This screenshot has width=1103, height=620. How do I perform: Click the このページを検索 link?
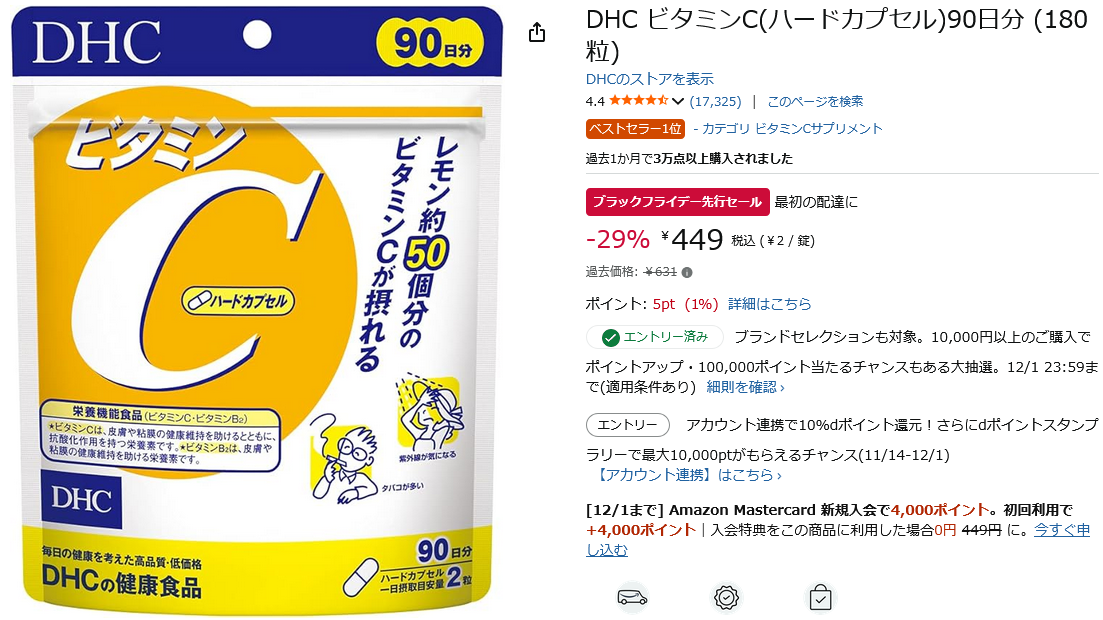[x=815, y=101]
